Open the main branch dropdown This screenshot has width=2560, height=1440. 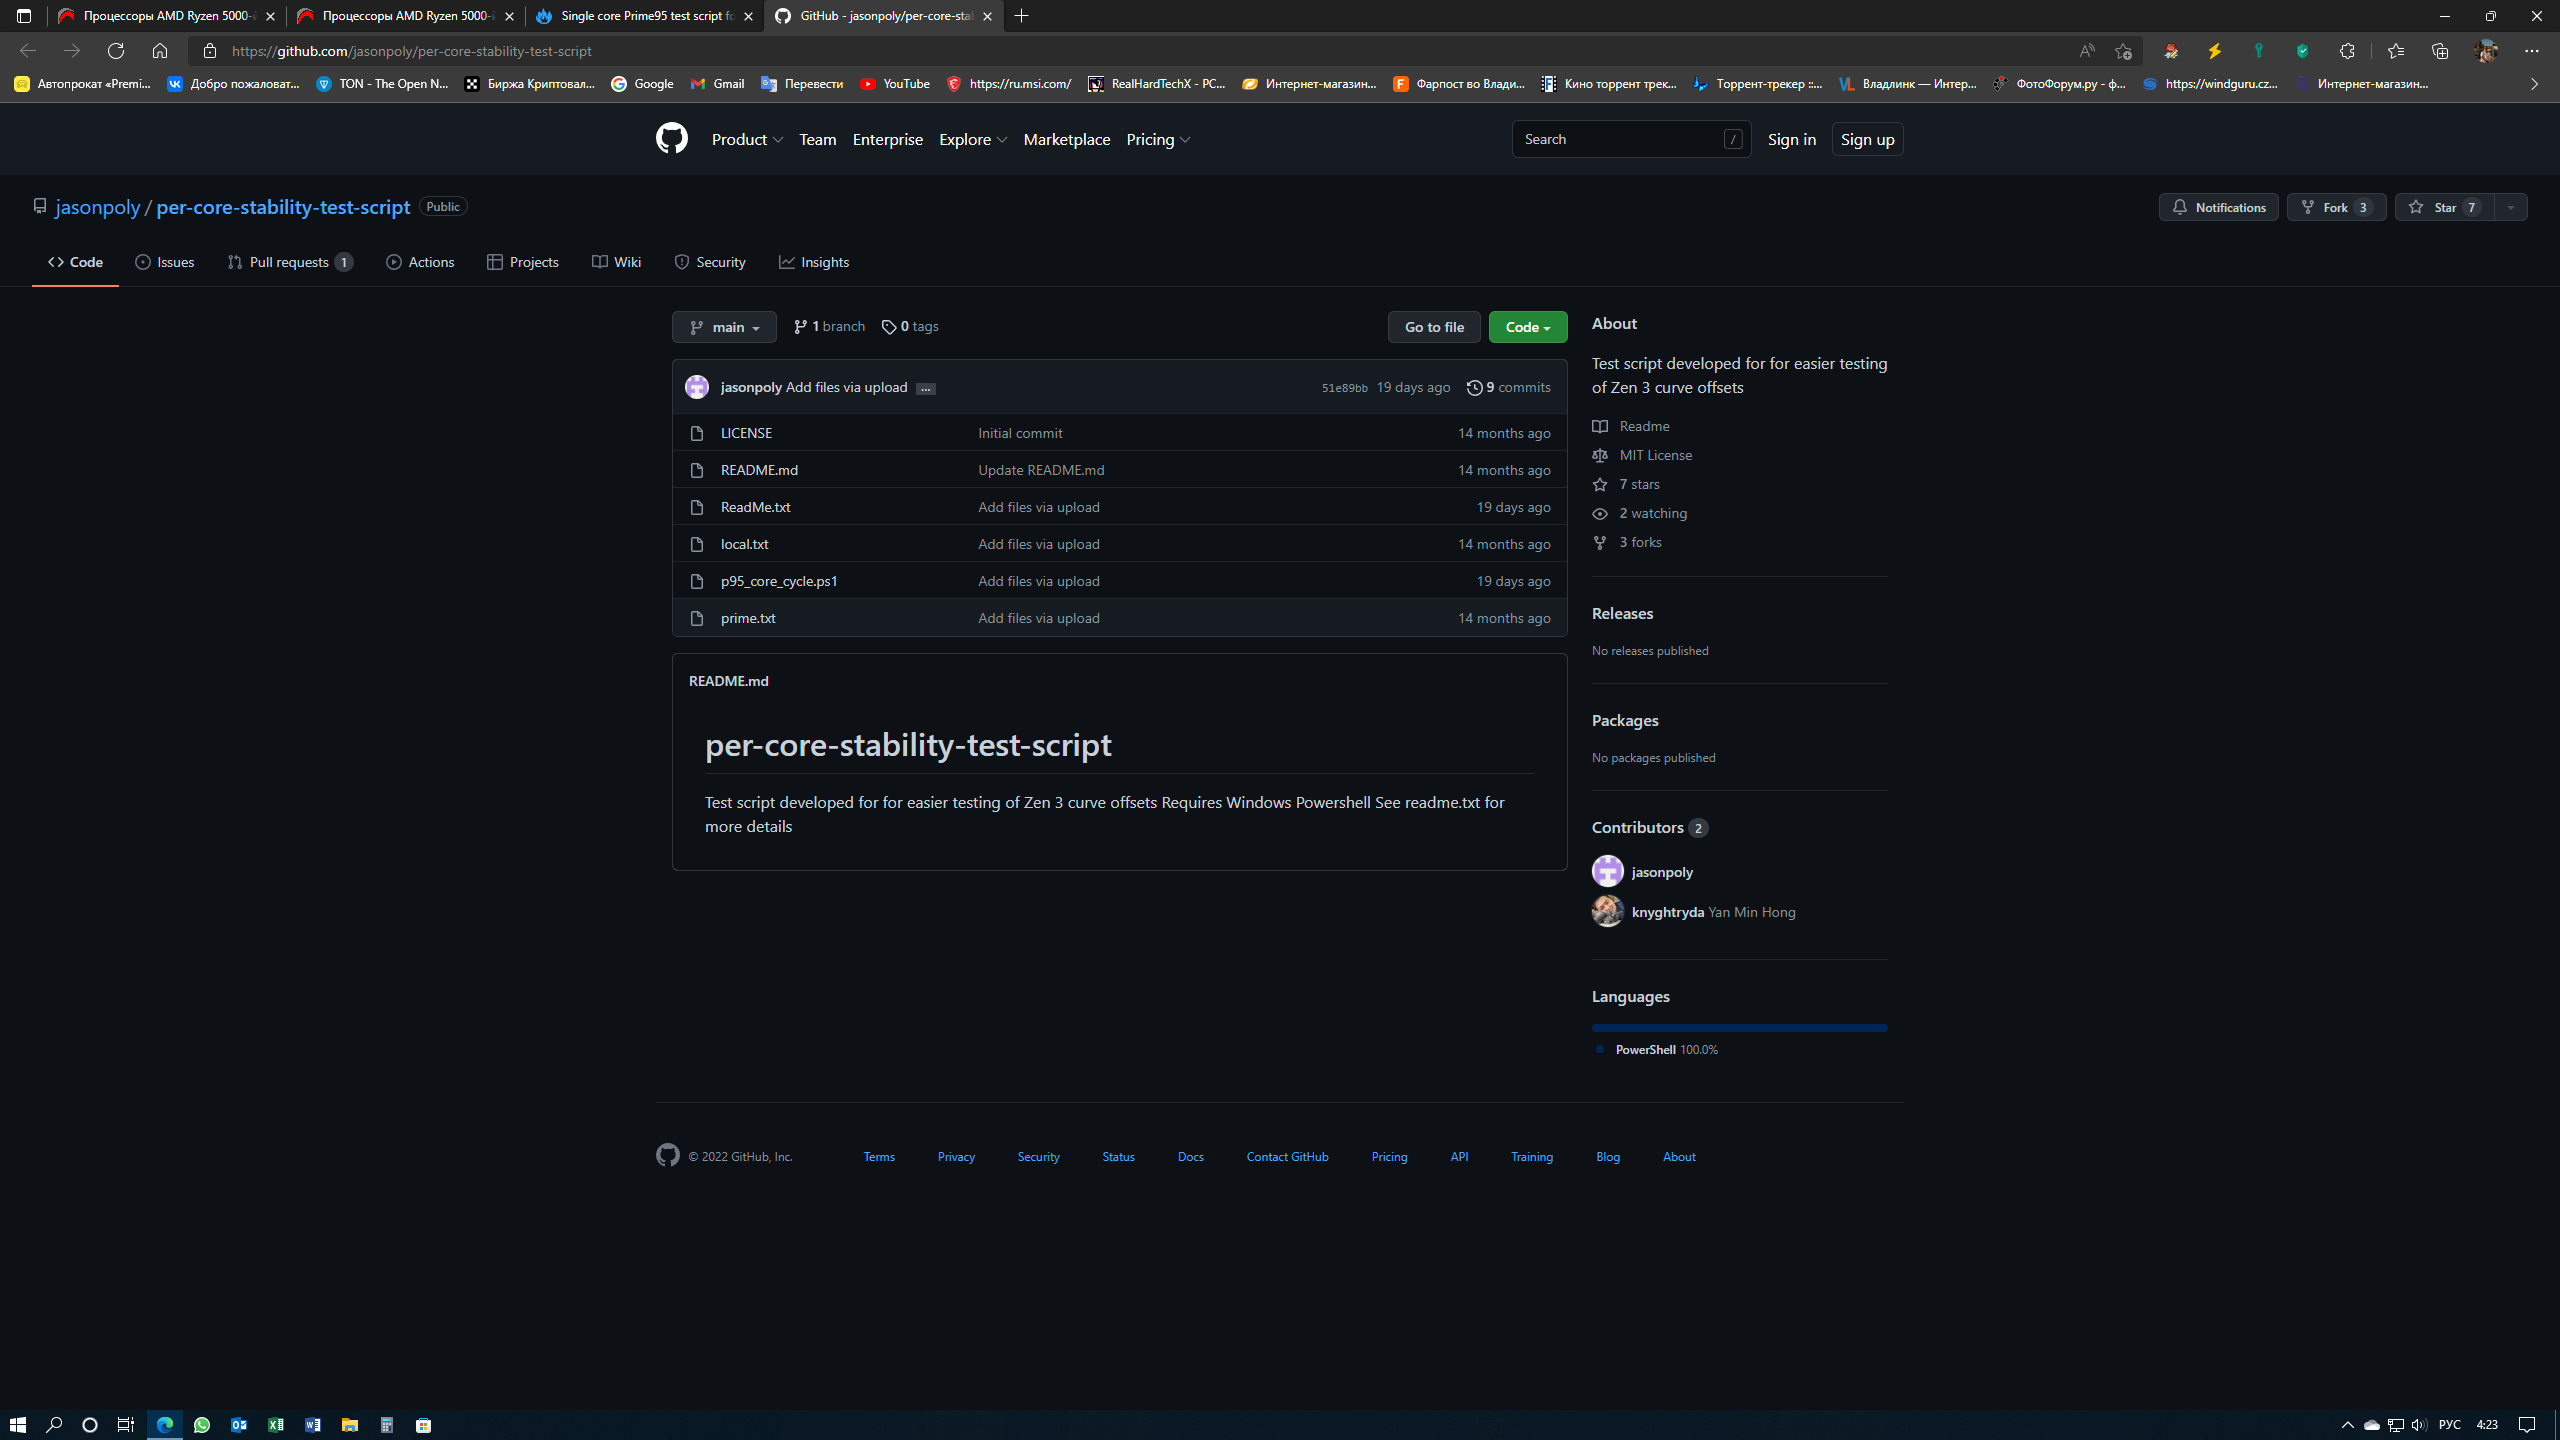click(724, 327)
